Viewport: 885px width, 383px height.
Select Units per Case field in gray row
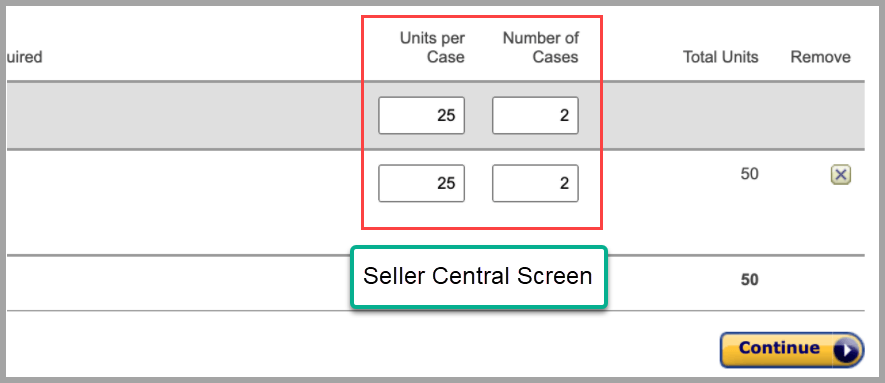(x=422, y=116)
